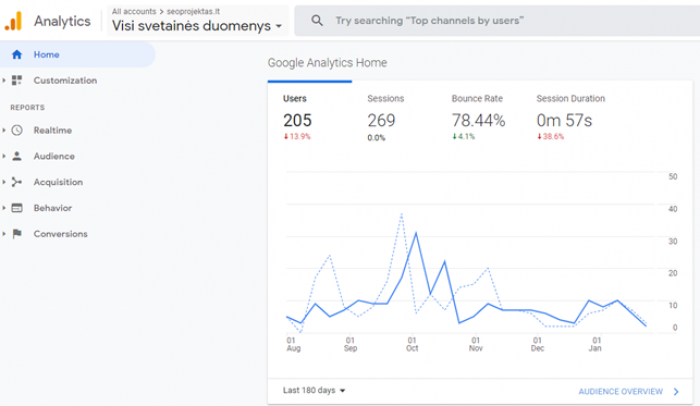Click the search magnifier icon
700x406 pixels.
point(317,21)
